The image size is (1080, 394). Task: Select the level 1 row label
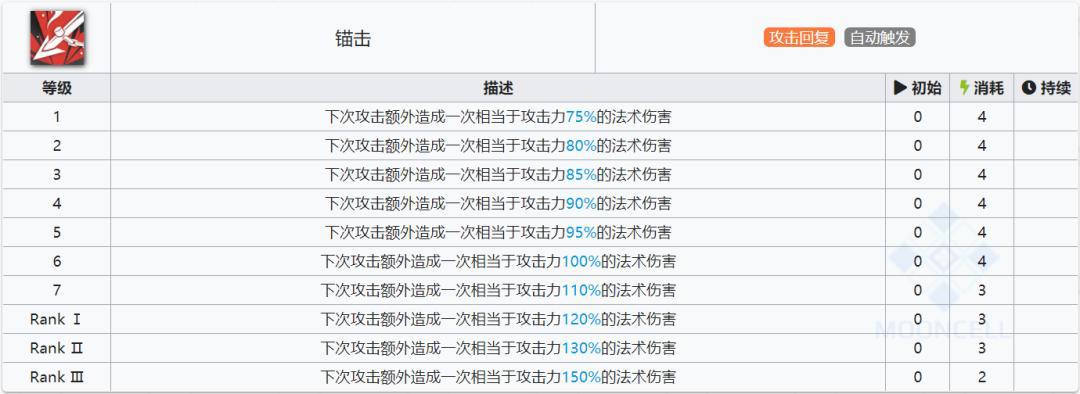point(56,117)
